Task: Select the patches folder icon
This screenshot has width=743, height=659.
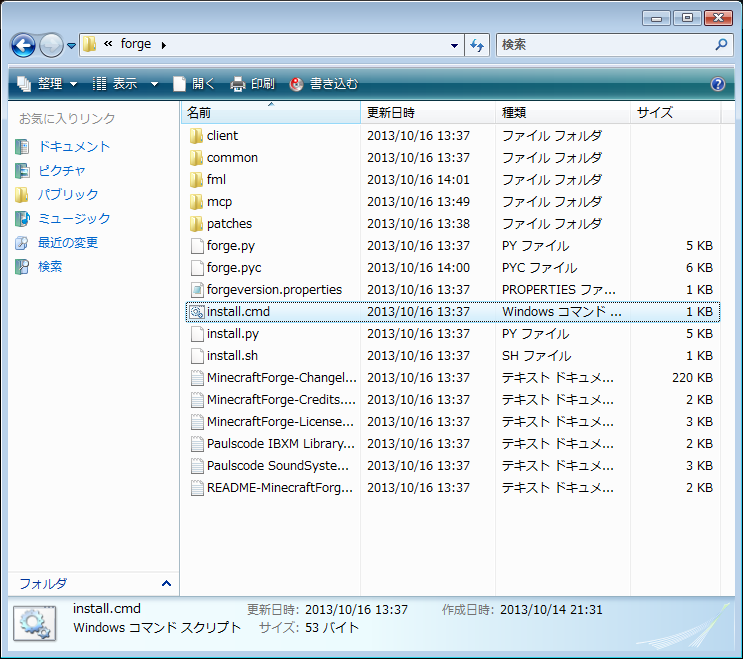Action: (x=196, y=224)
